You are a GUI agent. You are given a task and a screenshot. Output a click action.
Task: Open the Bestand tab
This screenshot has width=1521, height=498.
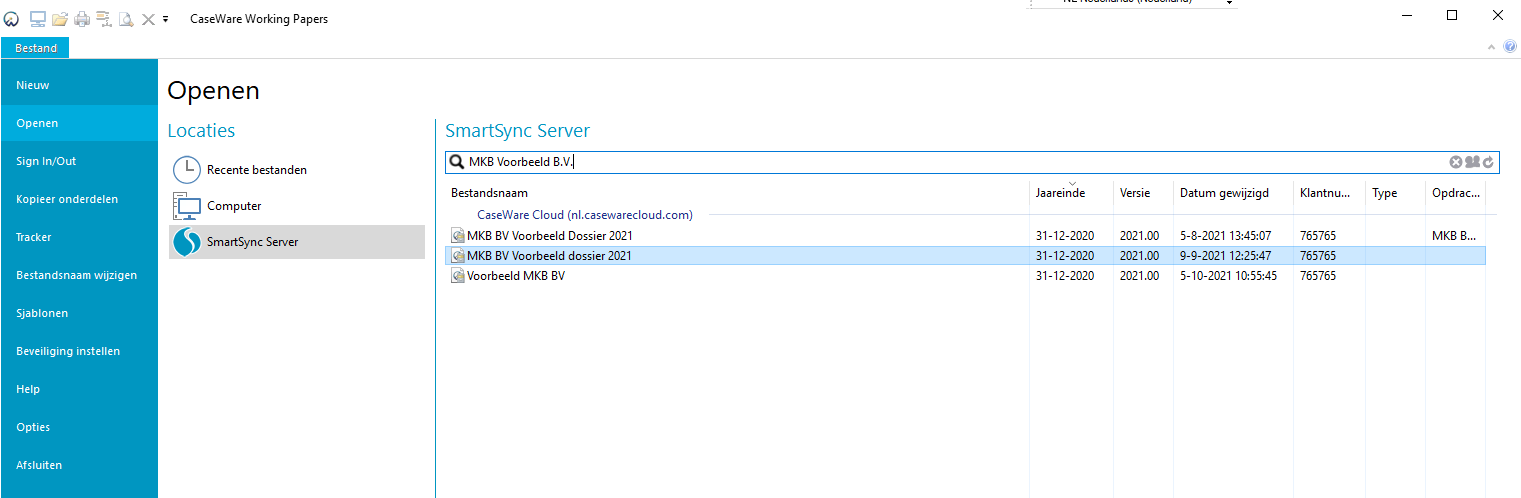tap(36, 48)
